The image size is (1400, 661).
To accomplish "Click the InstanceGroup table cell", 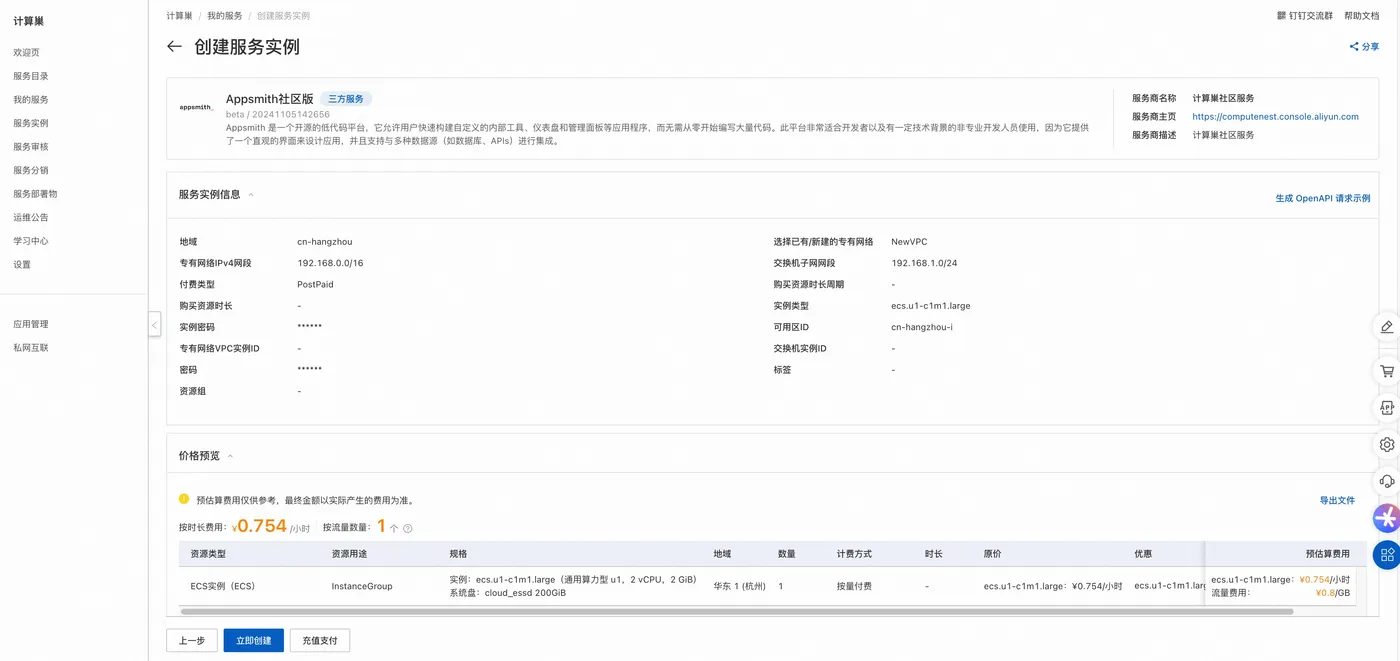I will pyautogui.click(x=362, y=586).
